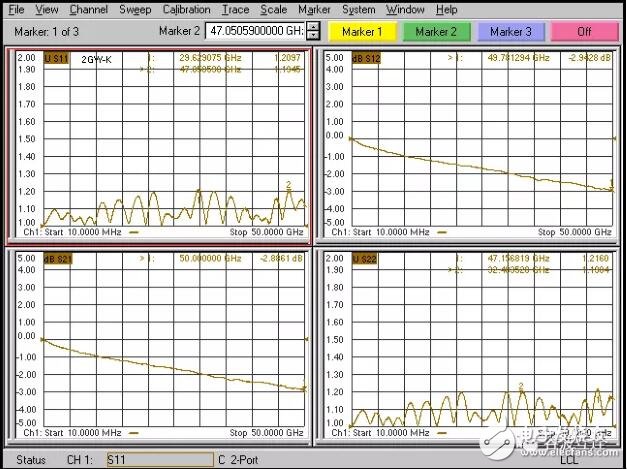The image size is (627, 469).
Task: Open the Trace menu
Action: coord(236,9)
